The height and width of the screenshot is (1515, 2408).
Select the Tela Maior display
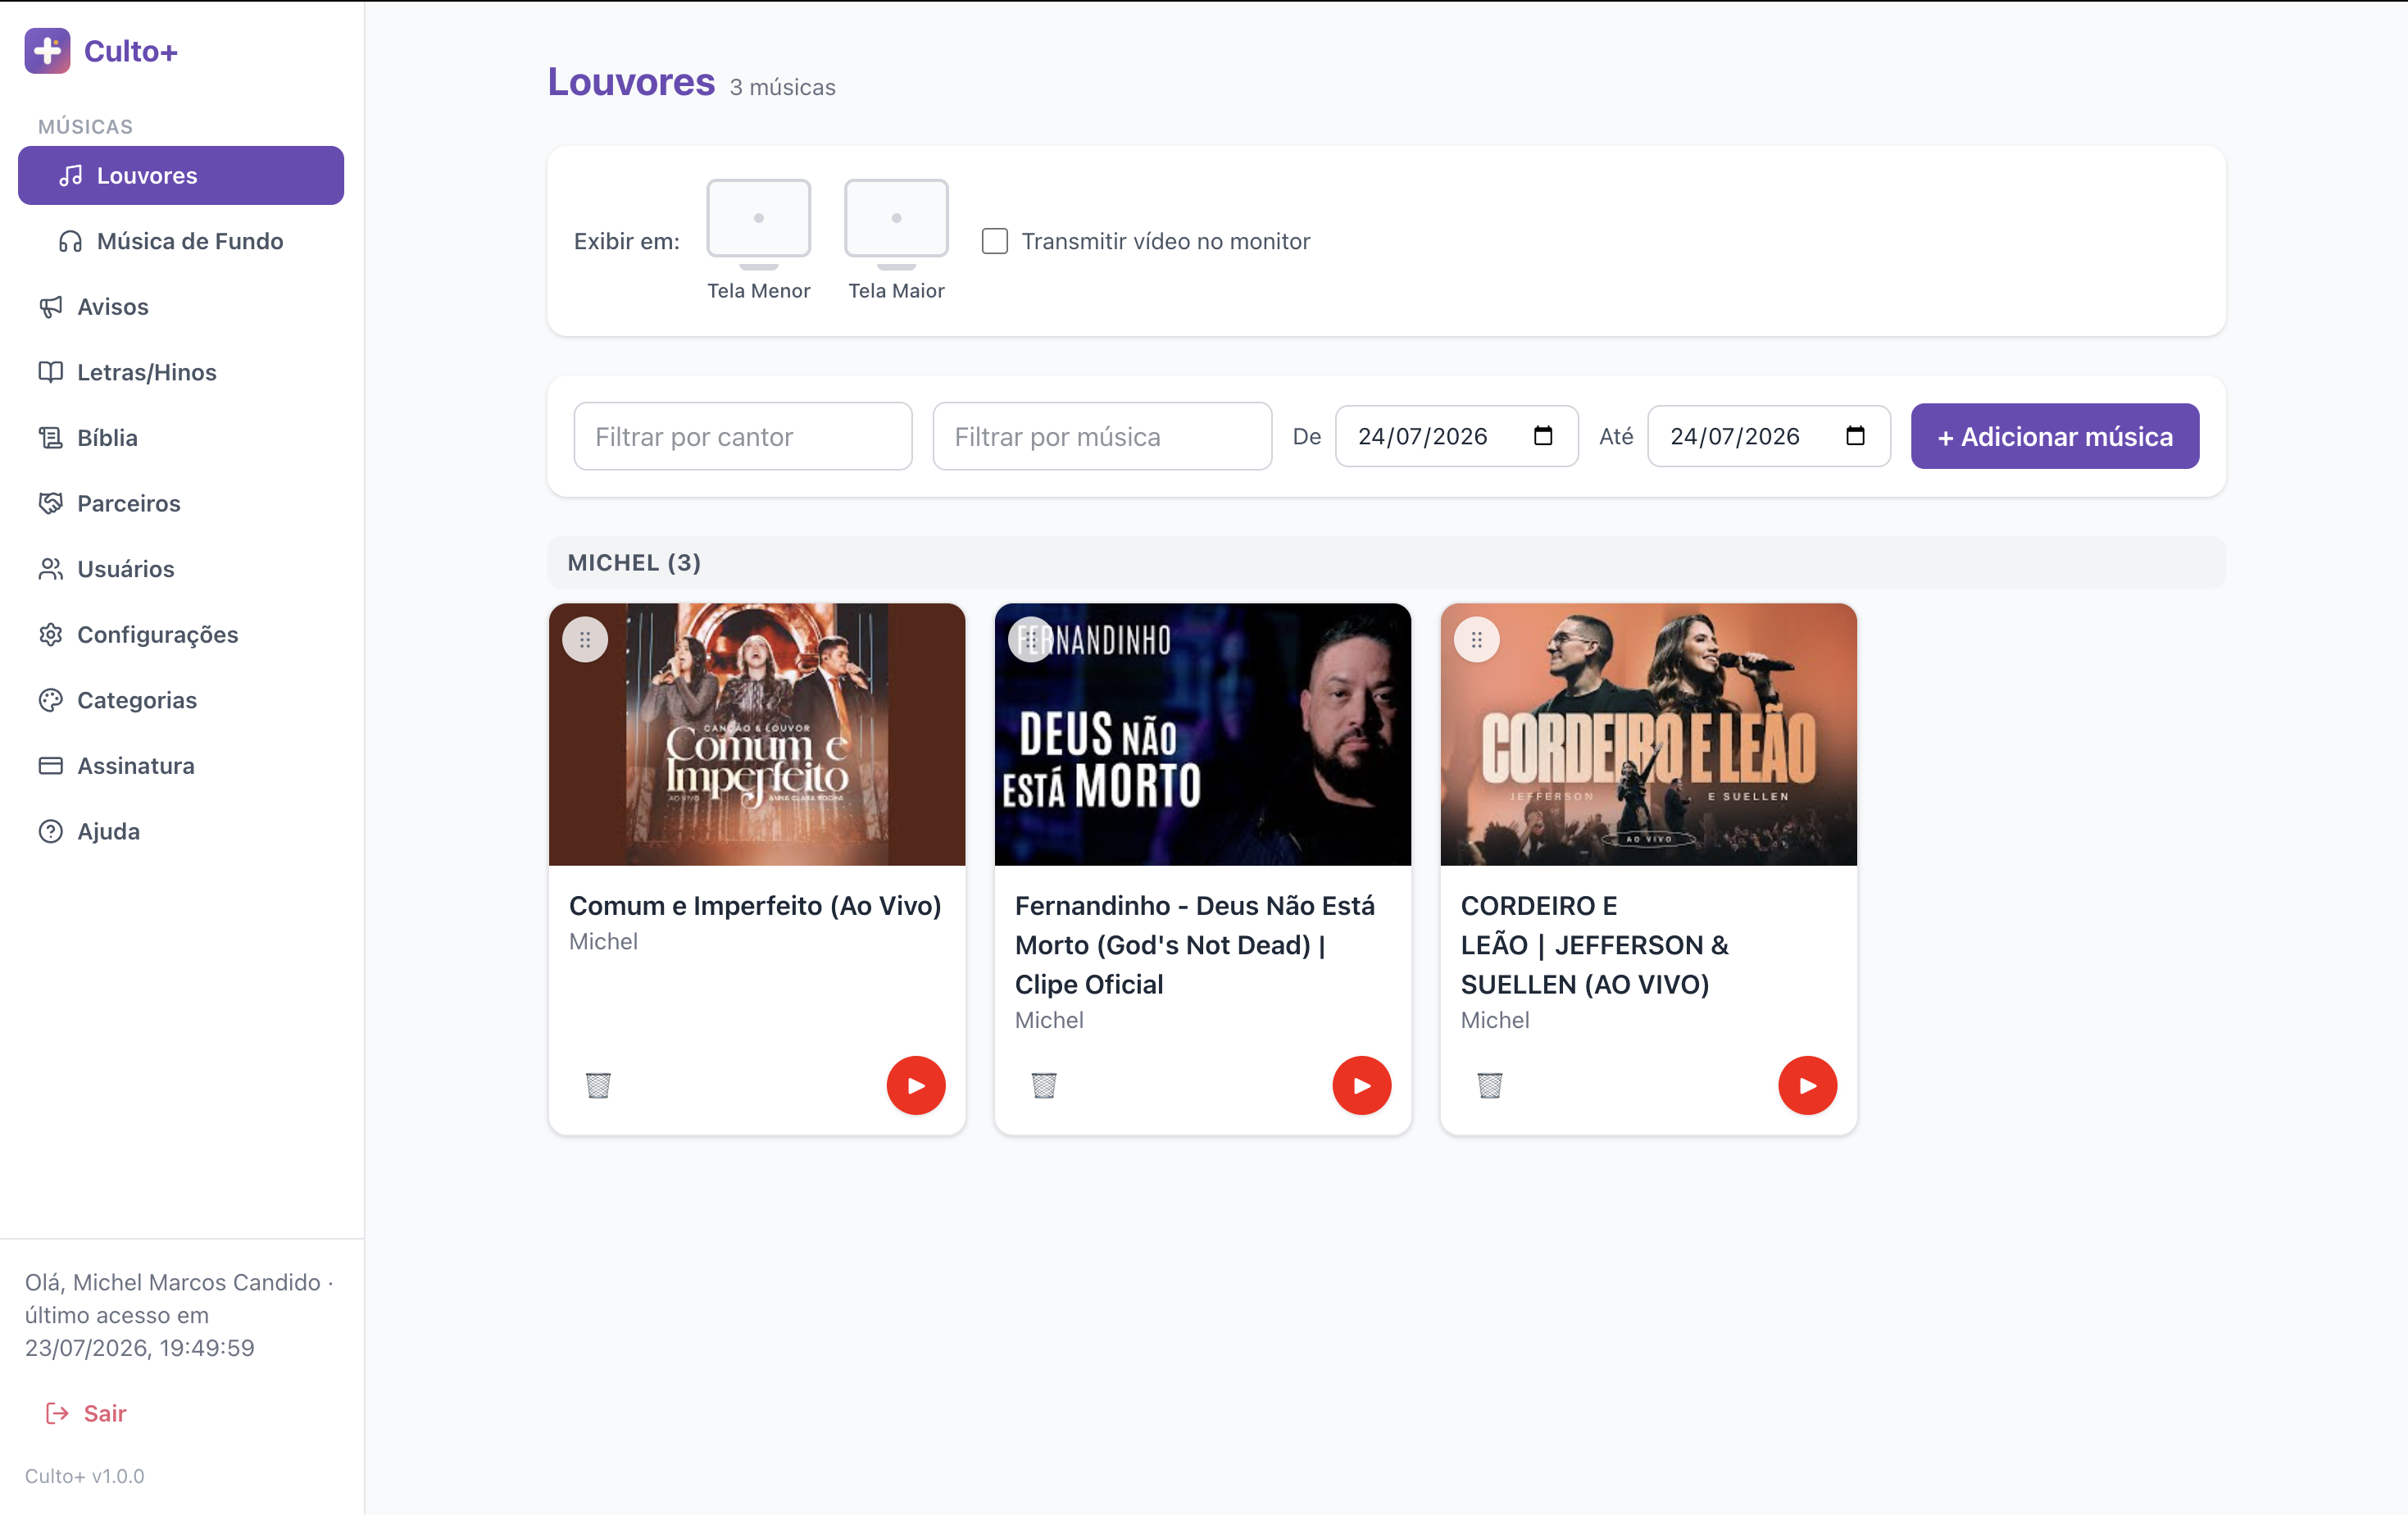click(896, 240)
